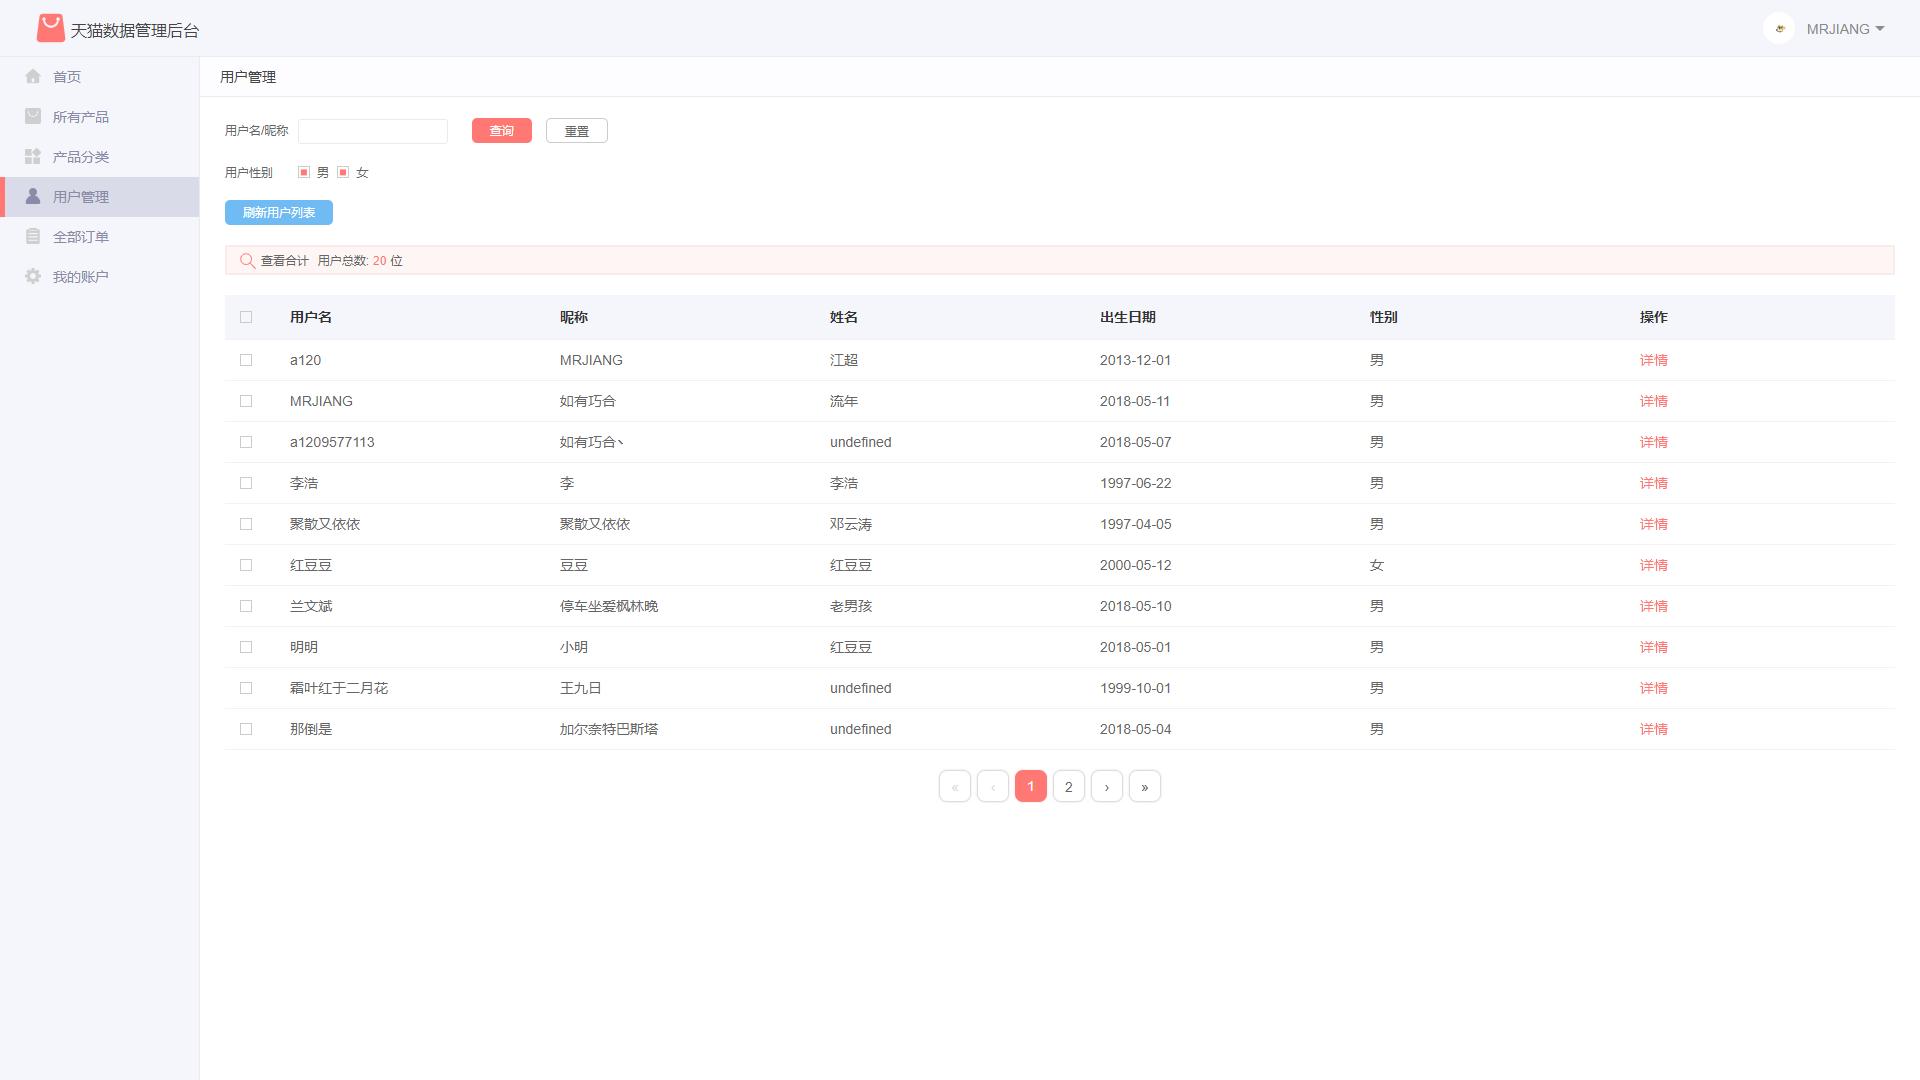Click the 天猫 shopping bag logo icon
The height and width of the screenshot is (1080, 1920).
click(x=51, y=29)
